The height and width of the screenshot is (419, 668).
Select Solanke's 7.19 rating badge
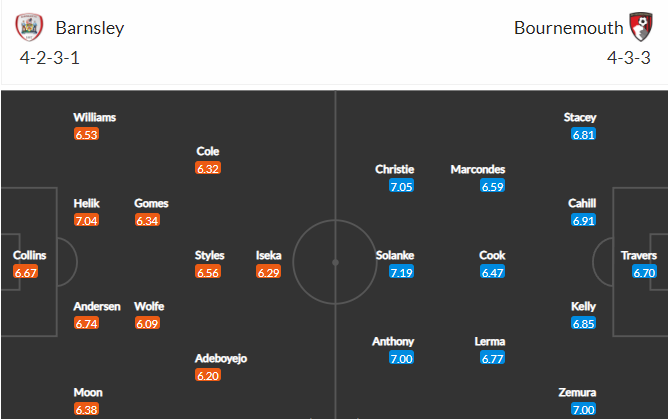(401, 272)
